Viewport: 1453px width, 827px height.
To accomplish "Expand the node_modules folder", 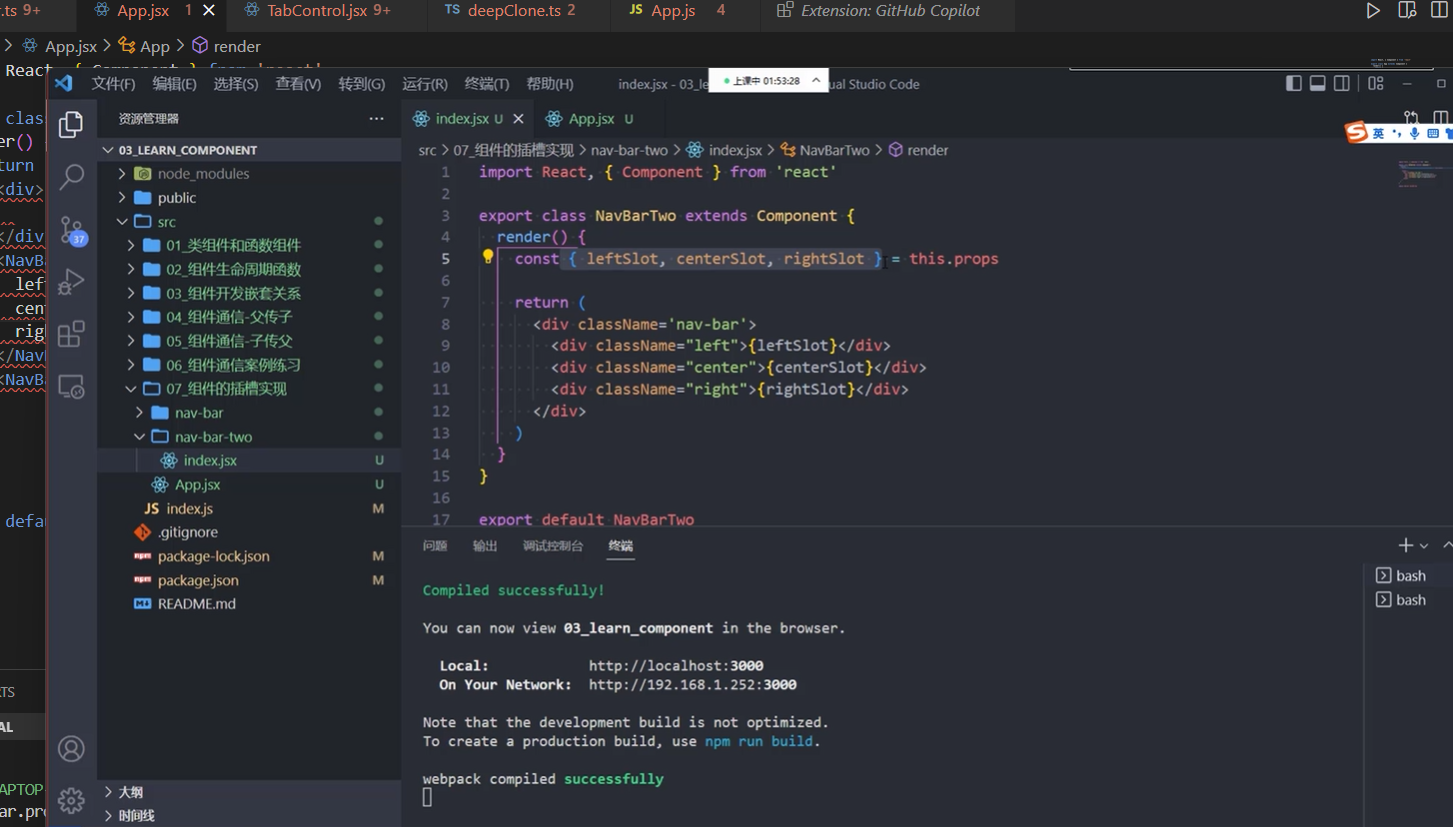I will point(203,174).
